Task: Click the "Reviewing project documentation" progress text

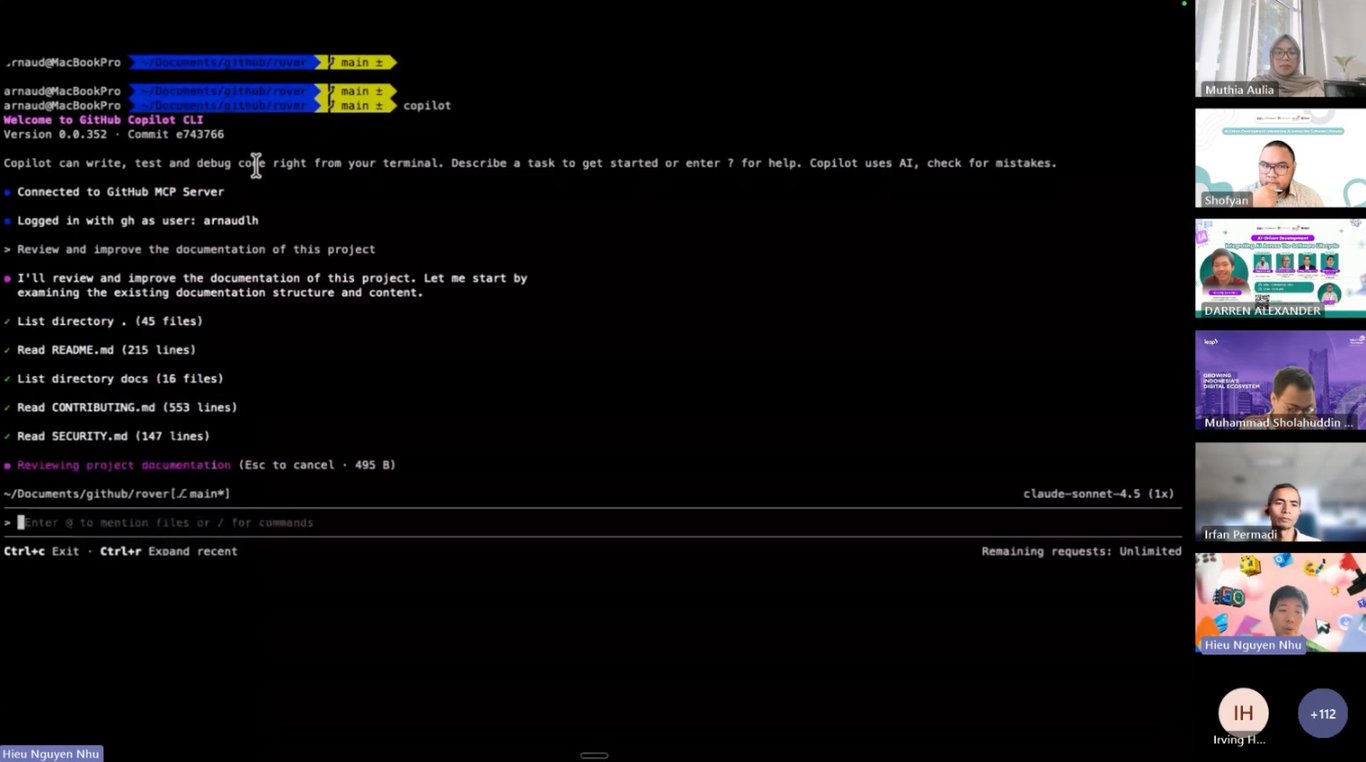Action: (123, 466)
